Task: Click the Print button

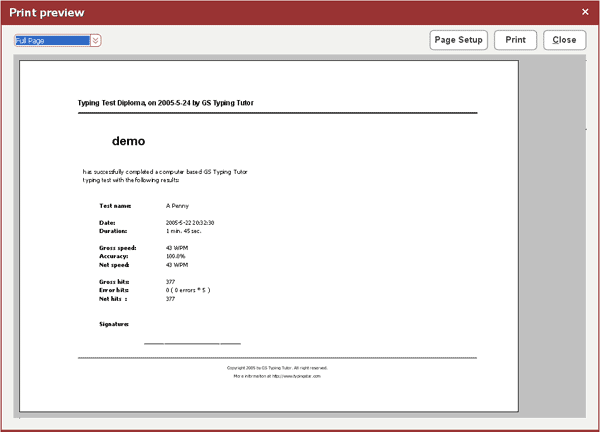Action: [515, 40]
